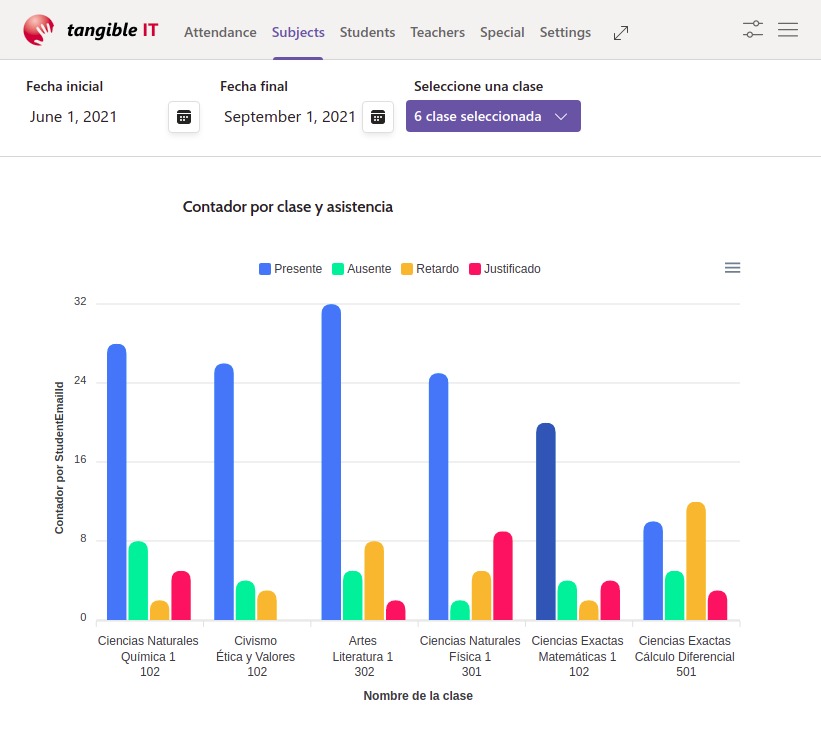
Task: Go to the Teachers tab
Action: [x=437, y=32]
